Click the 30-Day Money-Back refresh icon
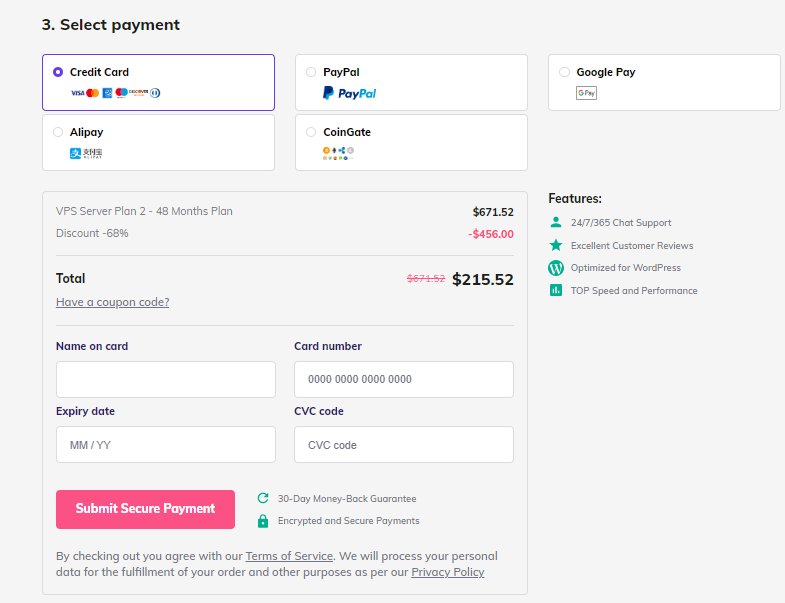 [x=263, y=498]
